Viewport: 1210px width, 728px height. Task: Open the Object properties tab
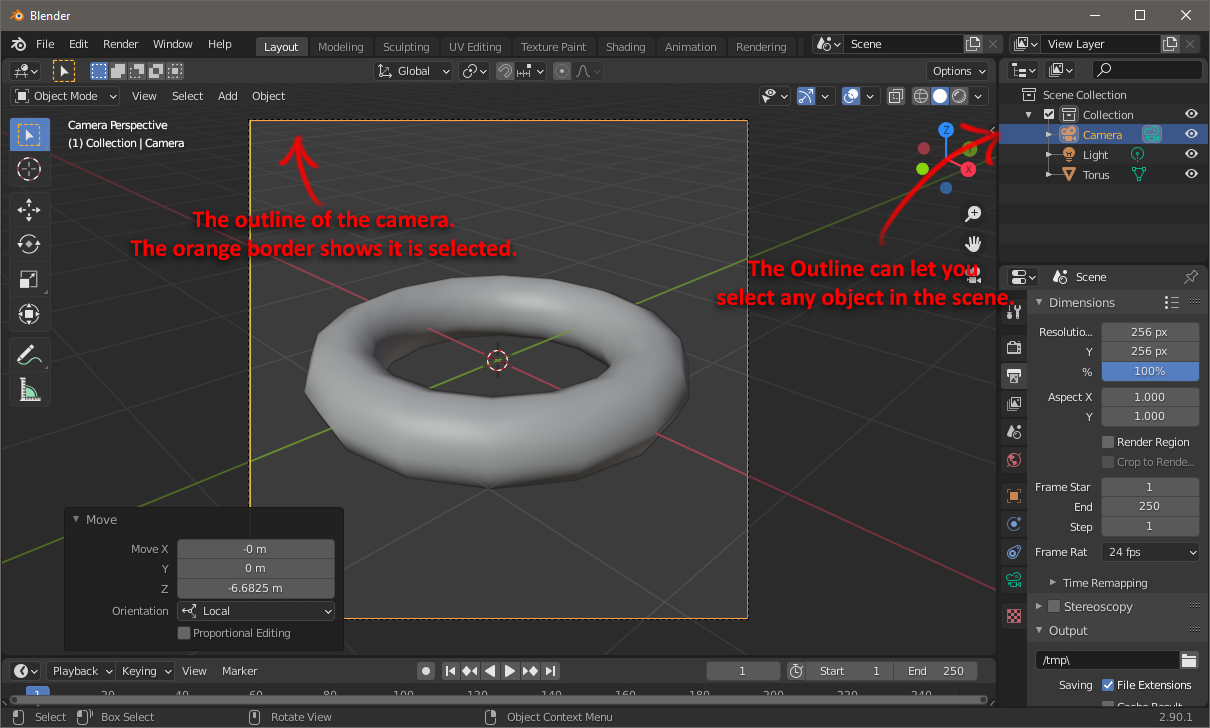click(x=1014, y=496)
